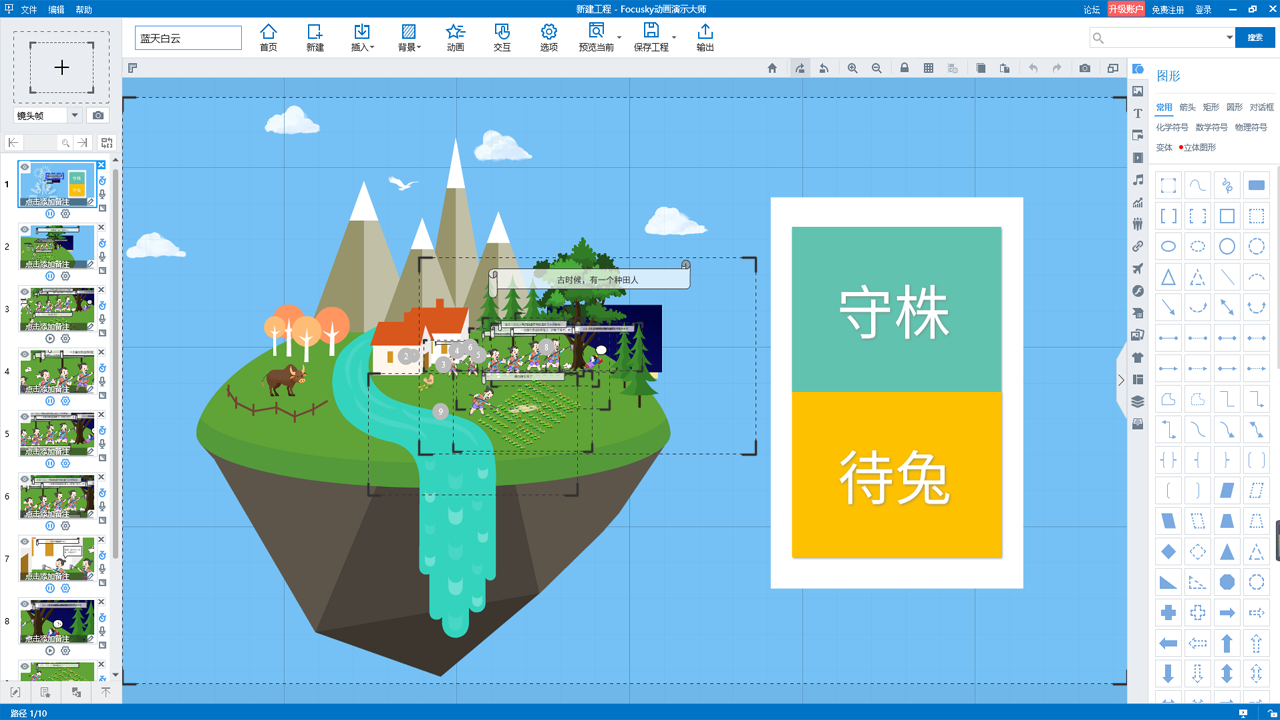Click the pause button under frame 1

(50, 214)
